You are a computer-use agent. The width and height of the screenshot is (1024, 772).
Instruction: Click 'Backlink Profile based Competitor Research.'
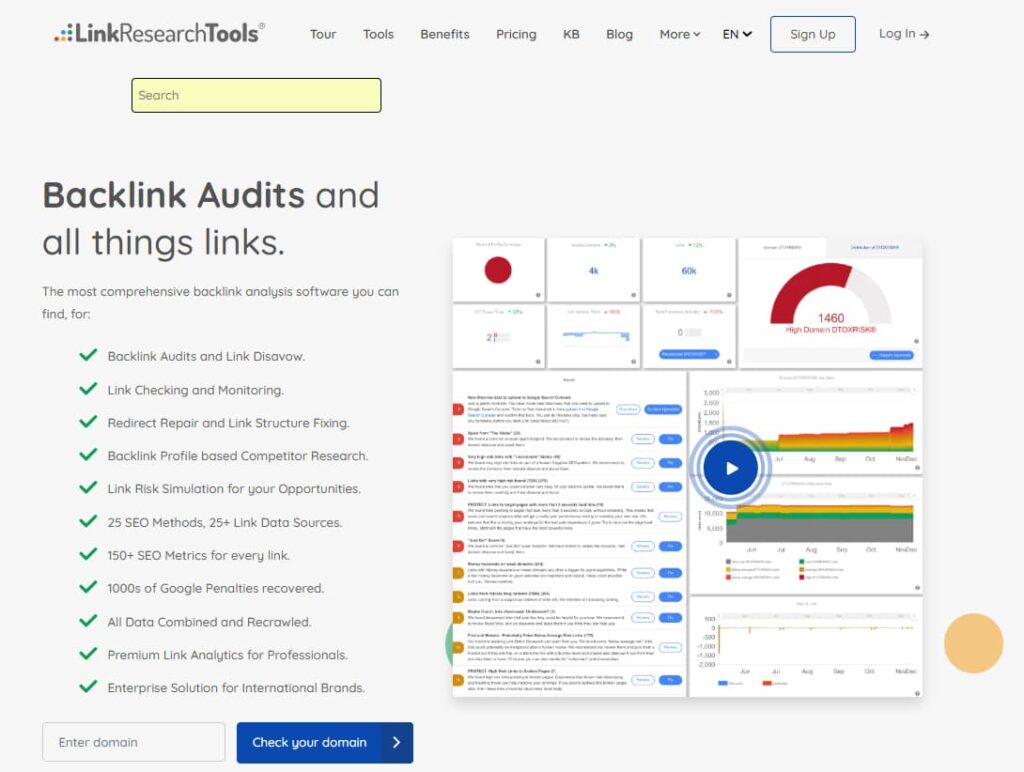tap(238, 456)
